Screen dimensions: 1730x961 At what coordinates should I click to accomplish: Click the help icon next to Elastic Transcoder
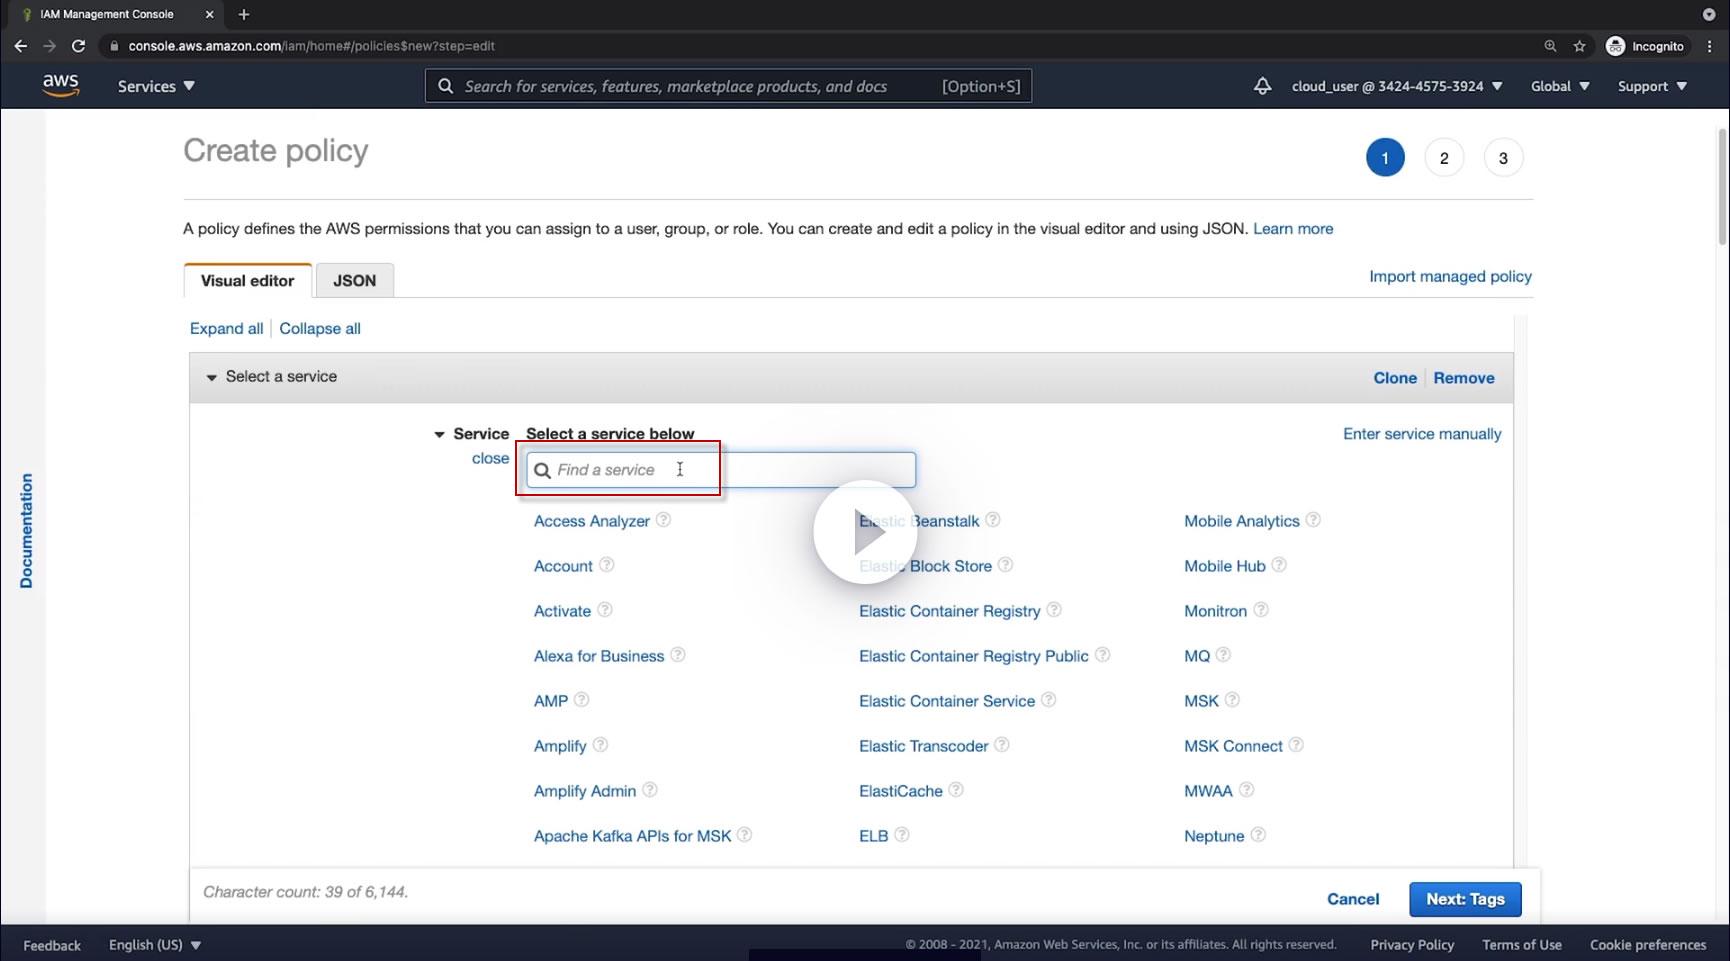1001,745
